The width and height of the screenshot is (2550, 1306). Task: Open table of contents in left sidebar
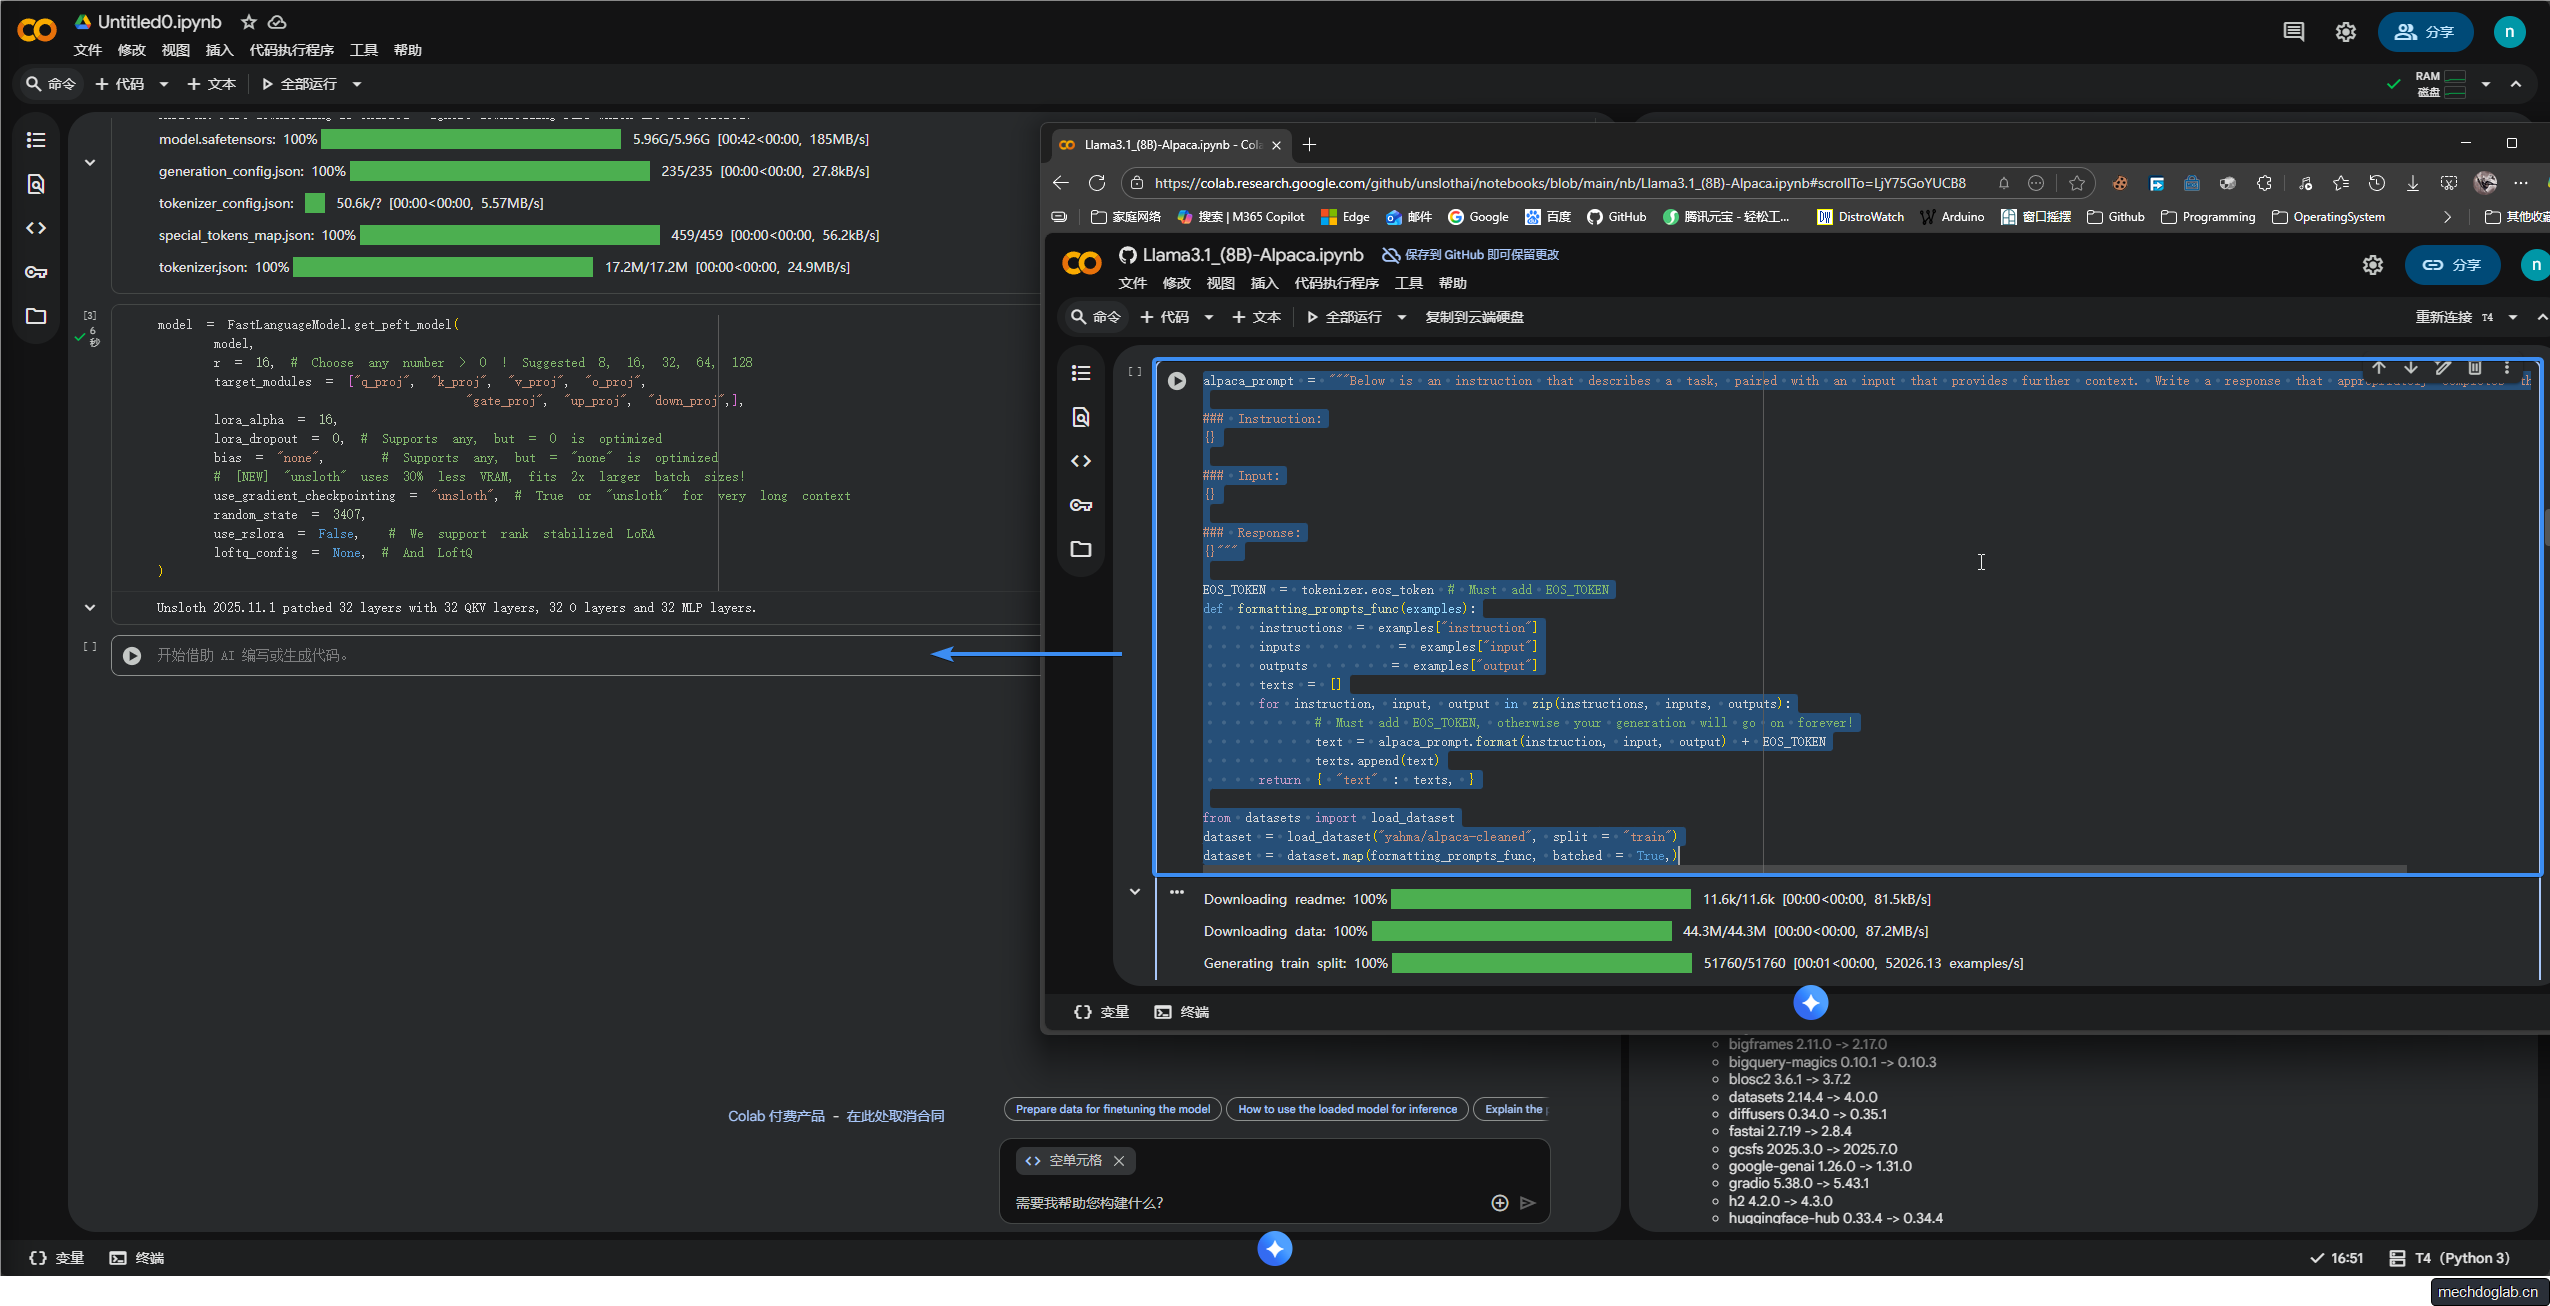point(36,140)
